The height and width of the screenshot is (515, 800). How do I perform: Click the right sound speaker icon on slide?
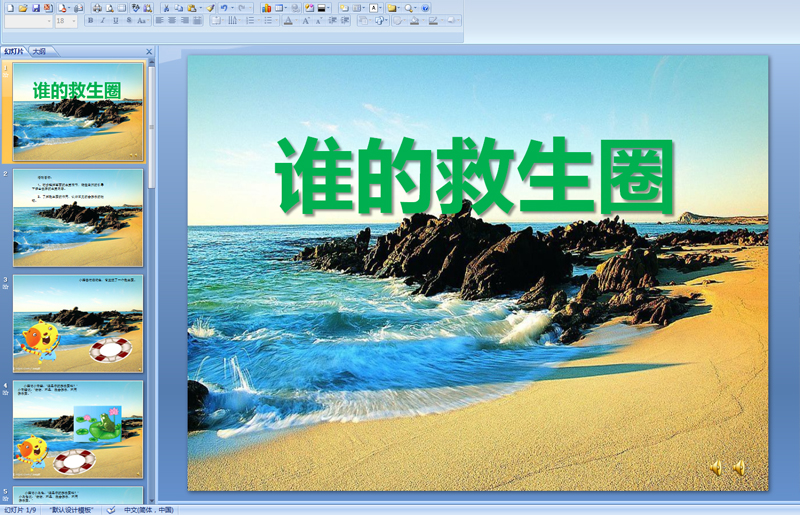click(739, 468)
